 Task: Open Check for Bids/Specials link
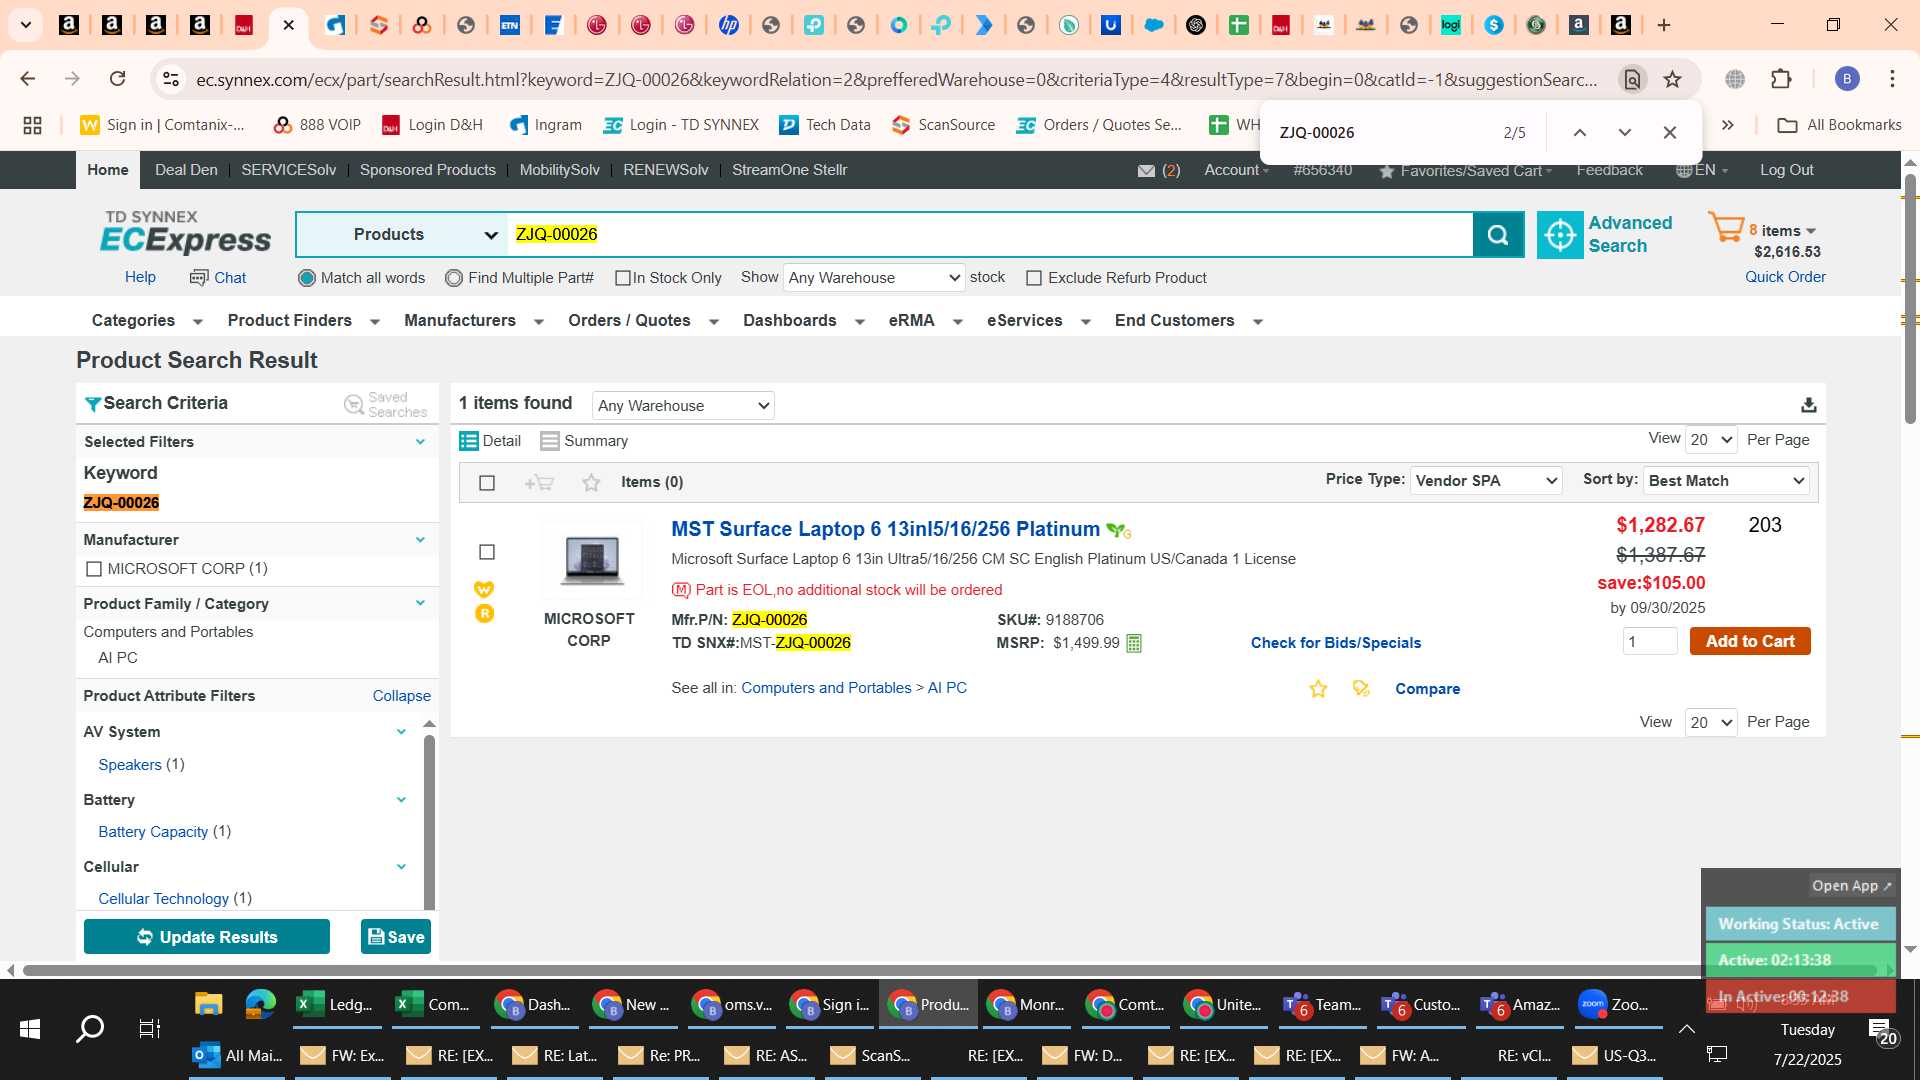click(1335, 643)
